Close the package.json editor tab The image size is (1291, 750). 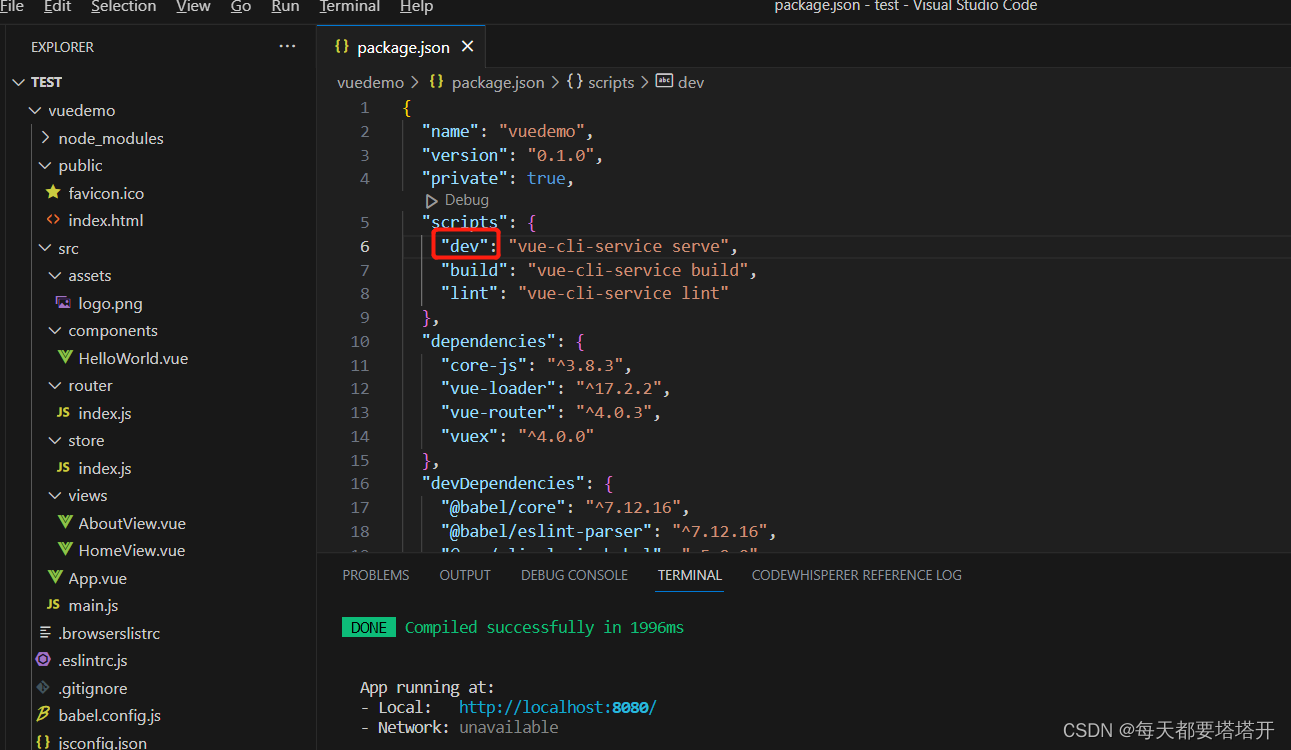coord(467,47)
